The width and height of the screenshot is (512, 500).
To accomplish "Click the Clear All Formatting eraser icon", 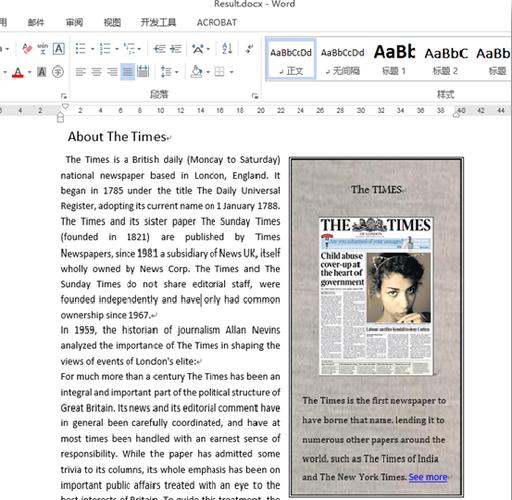I will tap(27, 49).
